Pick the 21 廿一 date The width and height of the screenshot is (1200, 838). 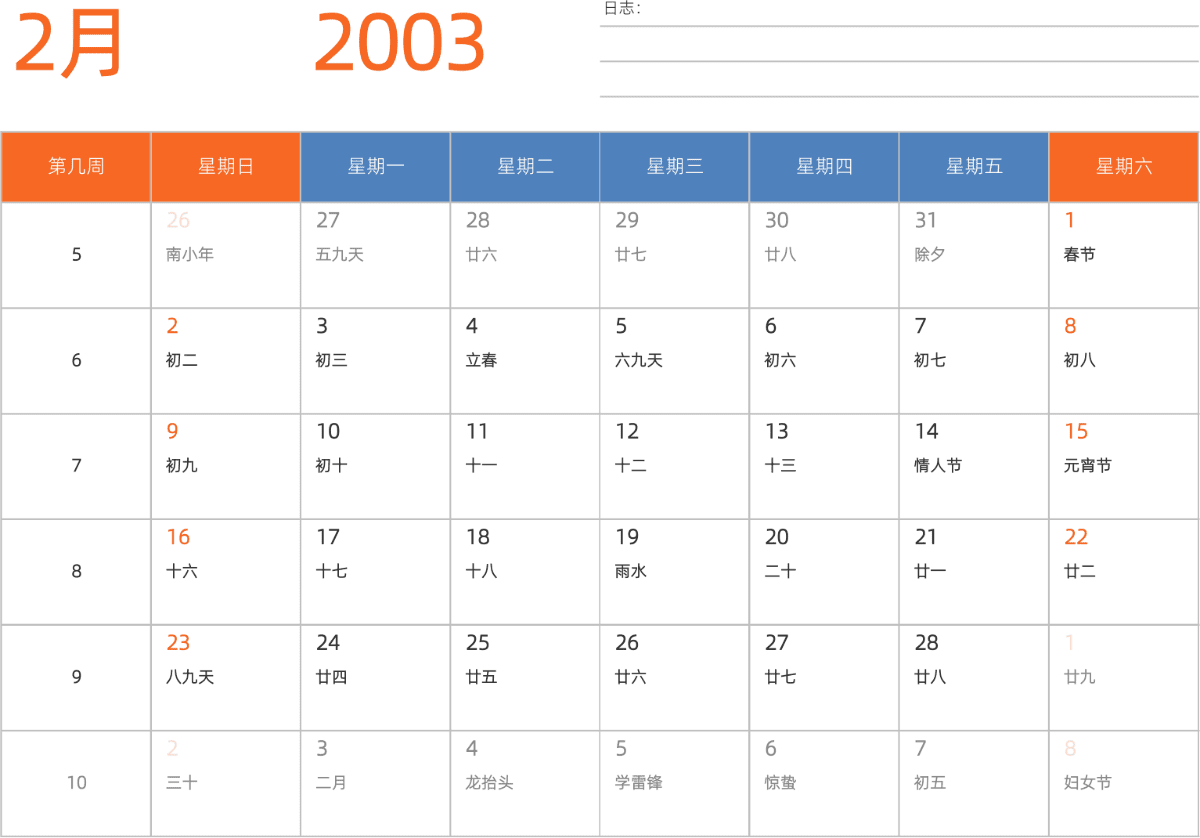pos(974,572)
